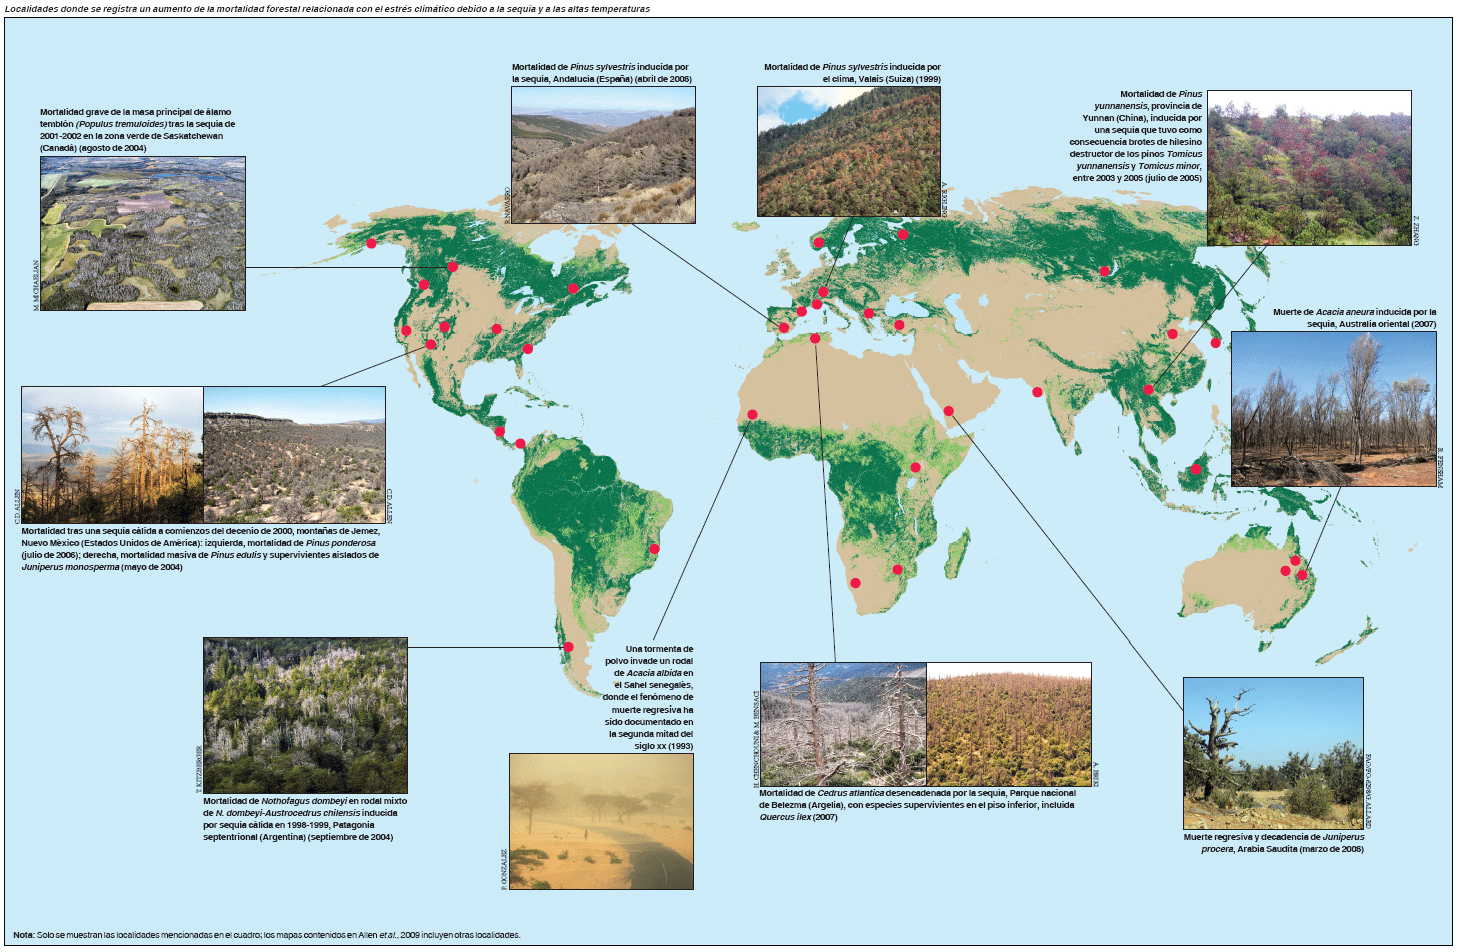This screenshot has width=1458, height=952.
Task: Select the red dot in Siberia, Russia
Action: point(1105,271)
